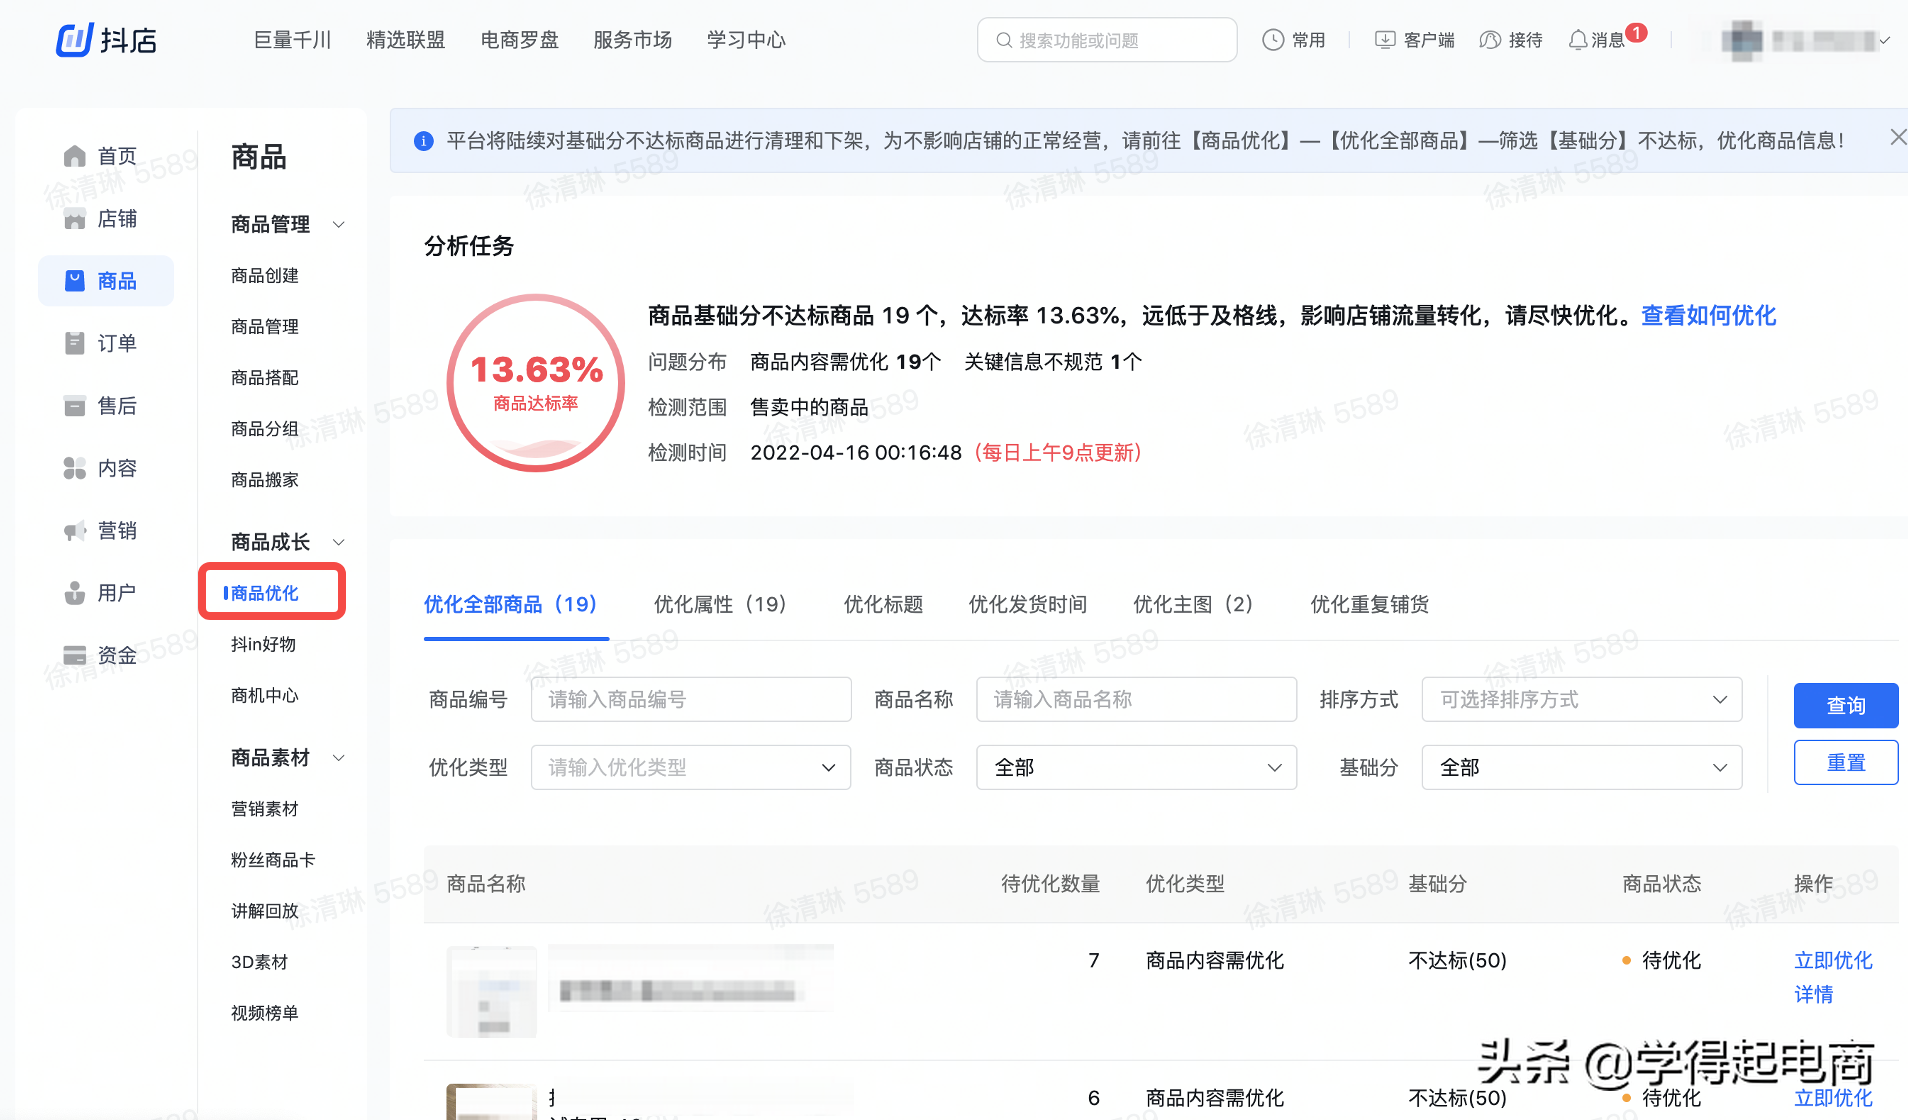The width and height of the screenshot is (1908, 1120).
Task: Click the 常用 clock icon
Action: click(x=1272, y=40)
